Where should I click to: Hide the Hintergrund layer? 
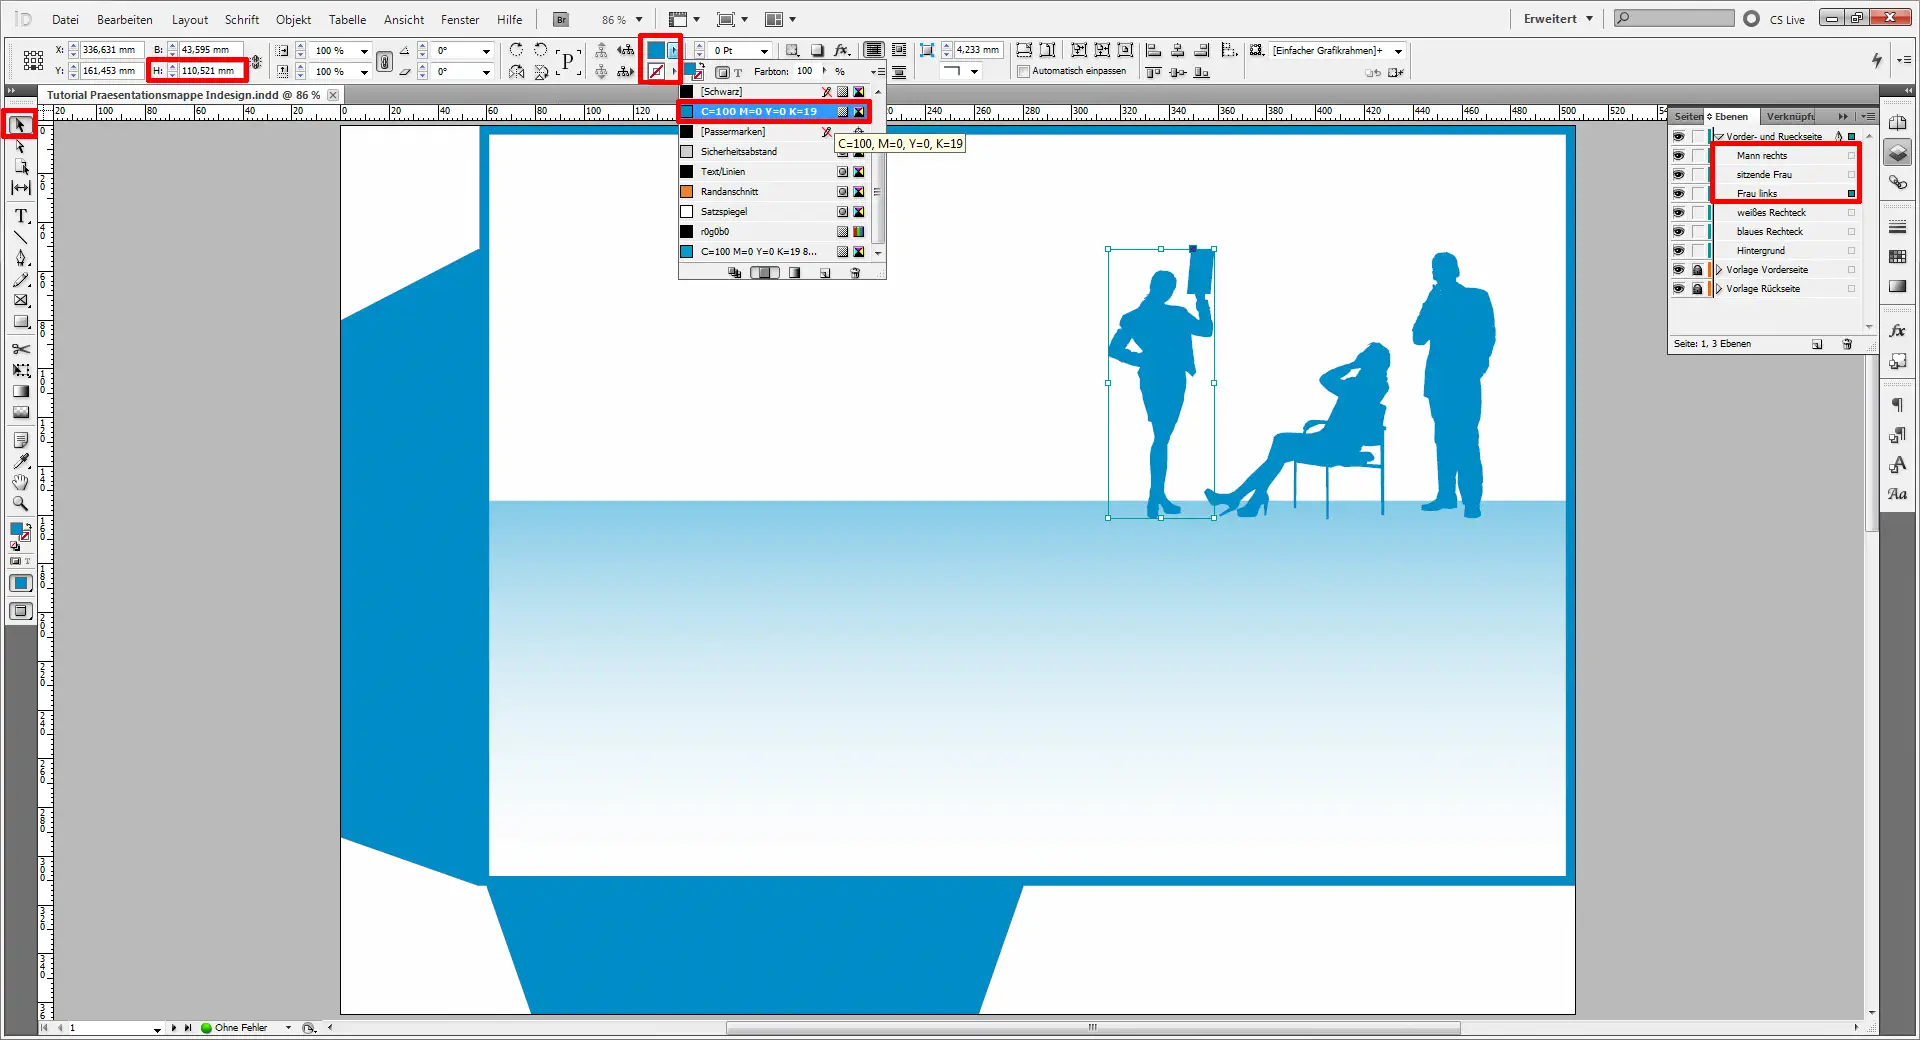click(x=1679, y=250)
